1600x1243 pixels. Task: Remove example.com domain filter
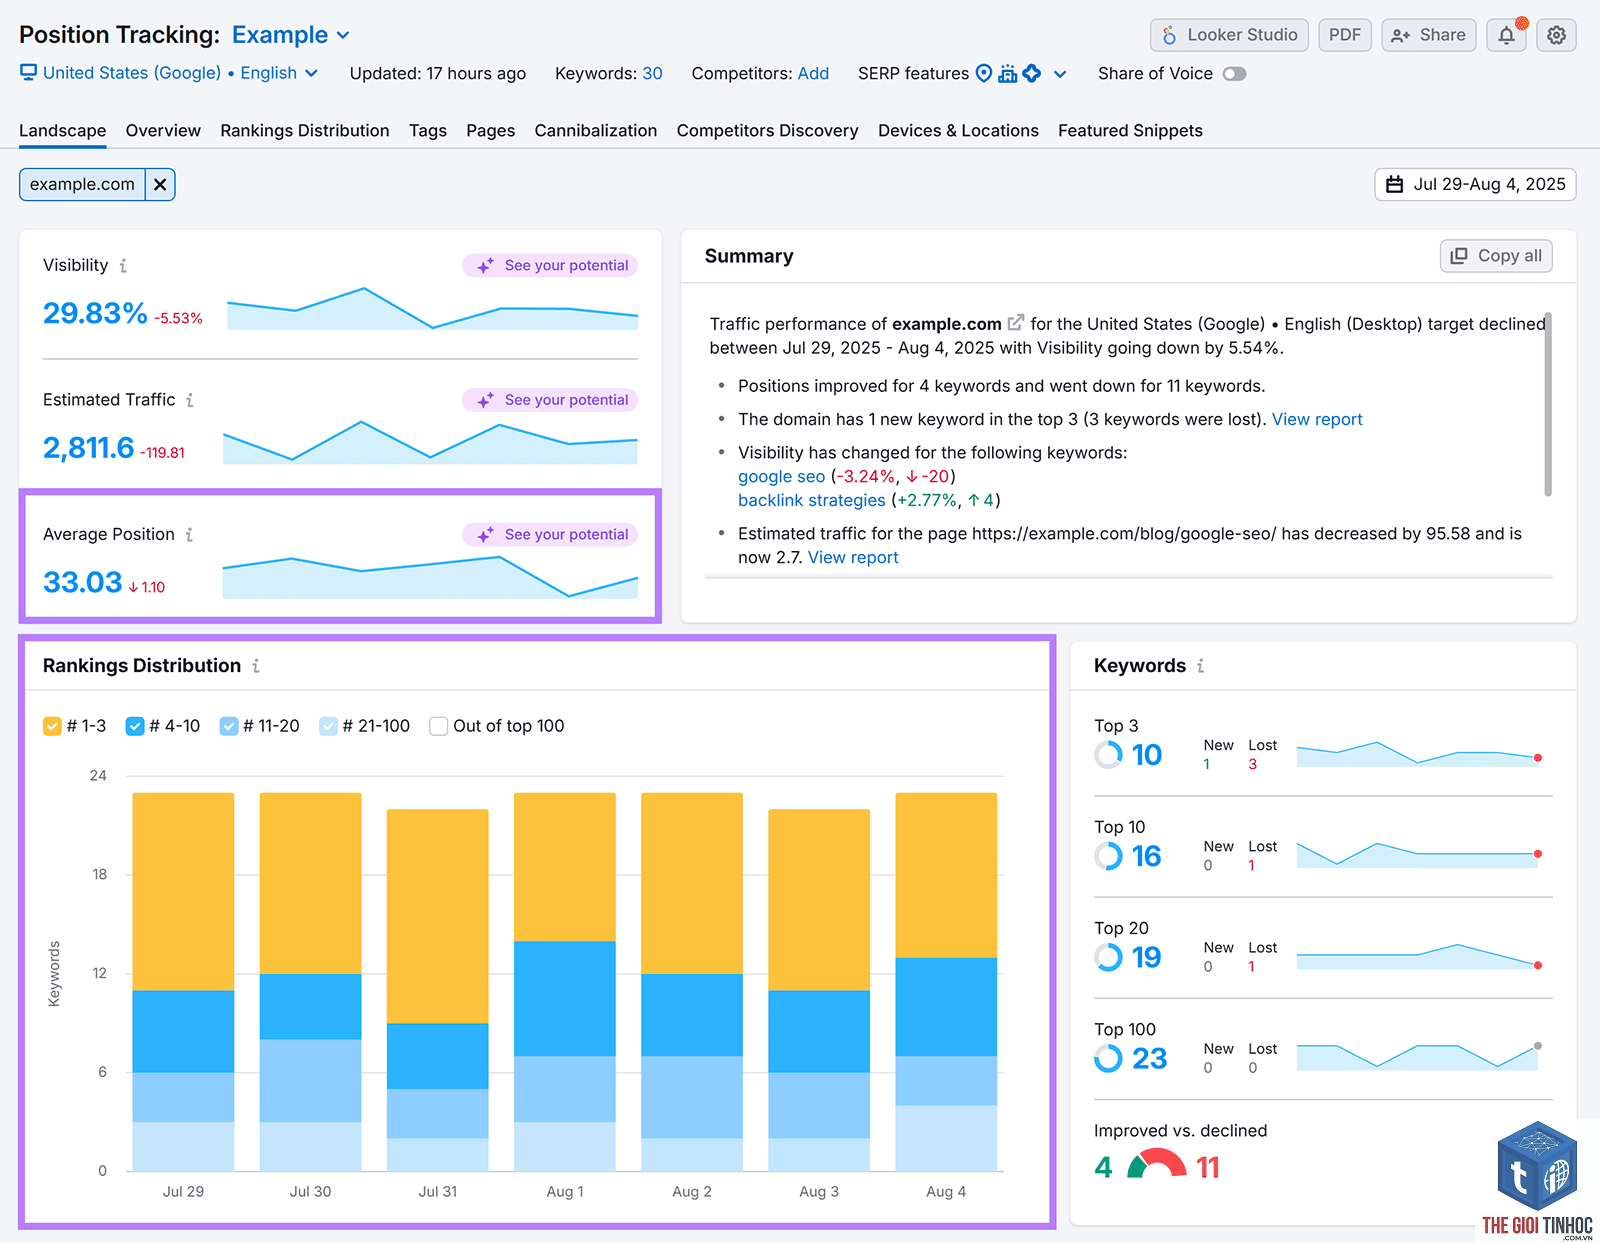[x=160, y=185]
